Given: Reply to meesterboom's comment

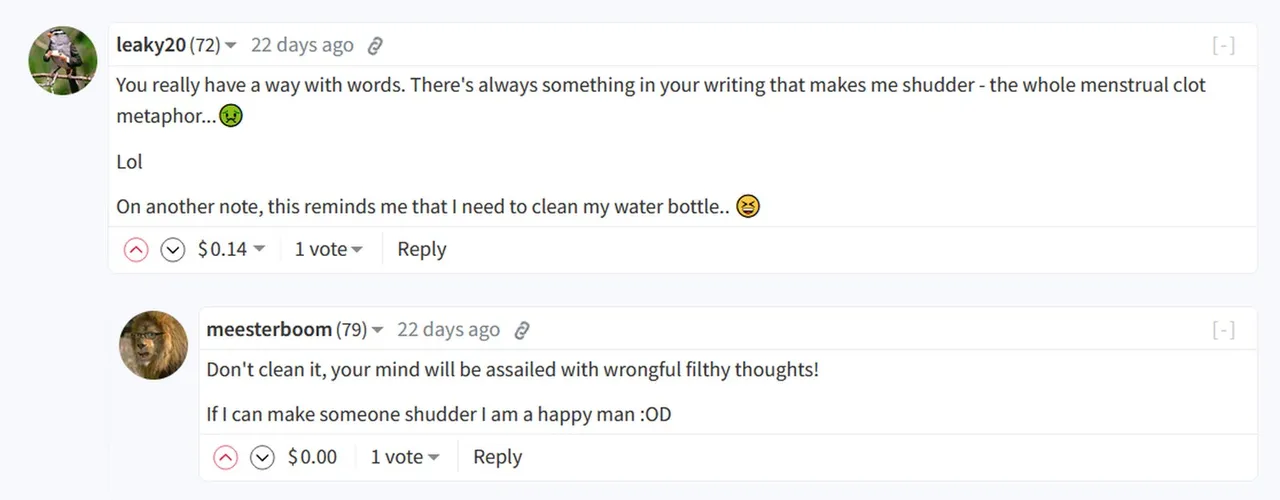Looking at the screenshot, I should click(x=498, y=457).
